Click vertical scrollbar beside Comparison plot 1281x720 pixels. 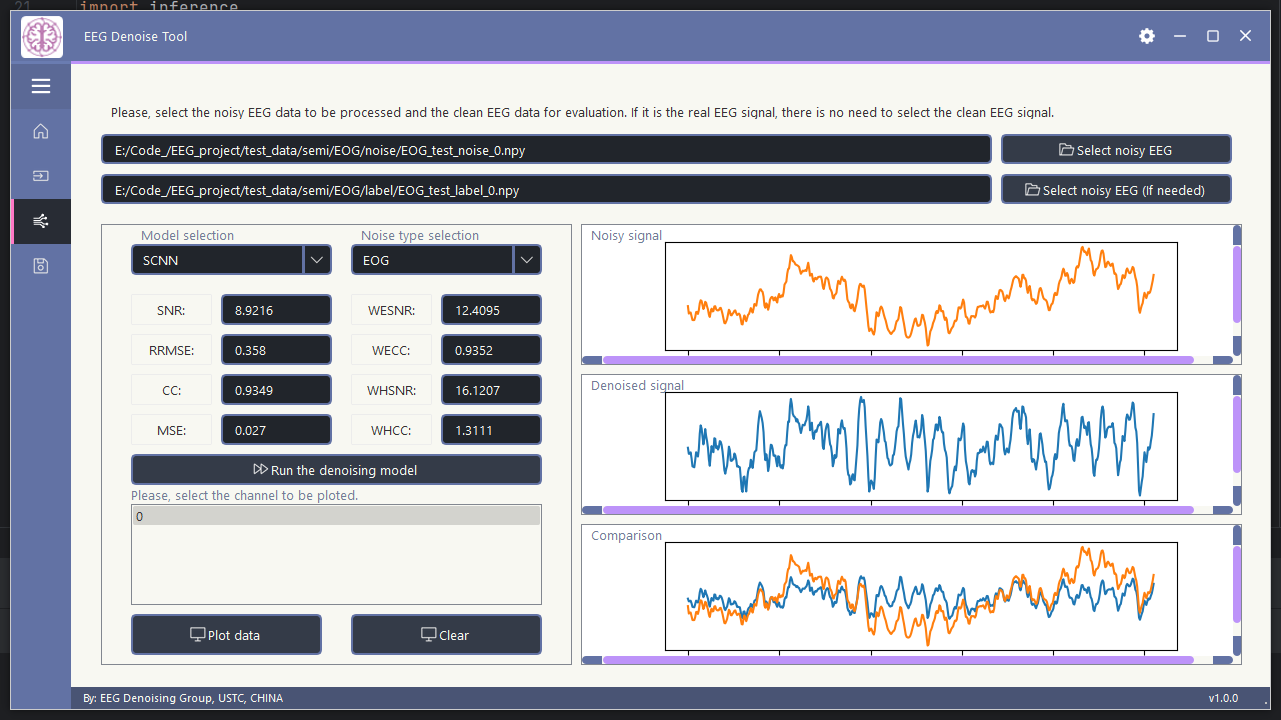(1237, 590)
